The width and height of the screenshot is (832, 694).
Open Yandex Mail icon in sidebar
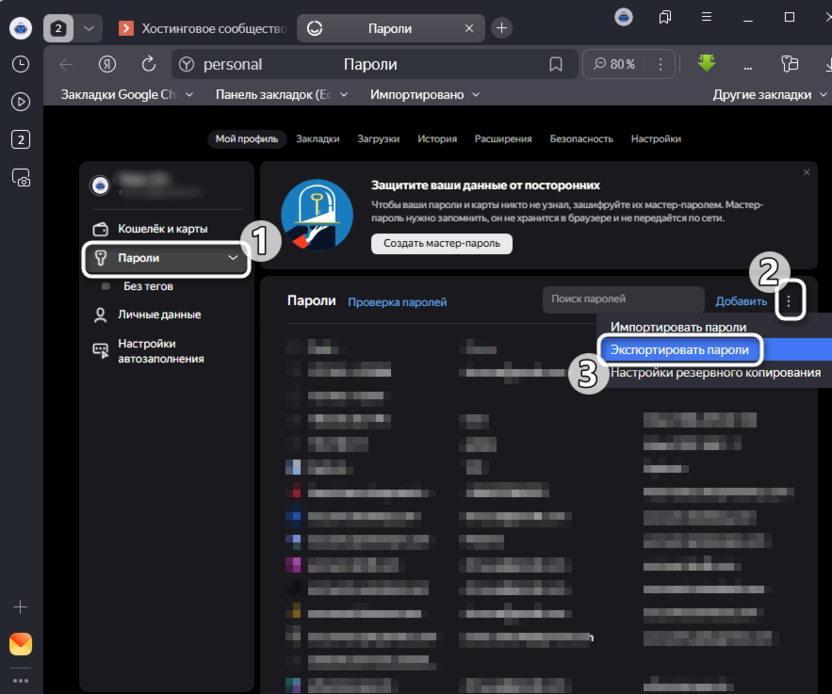tap(21, 644)
